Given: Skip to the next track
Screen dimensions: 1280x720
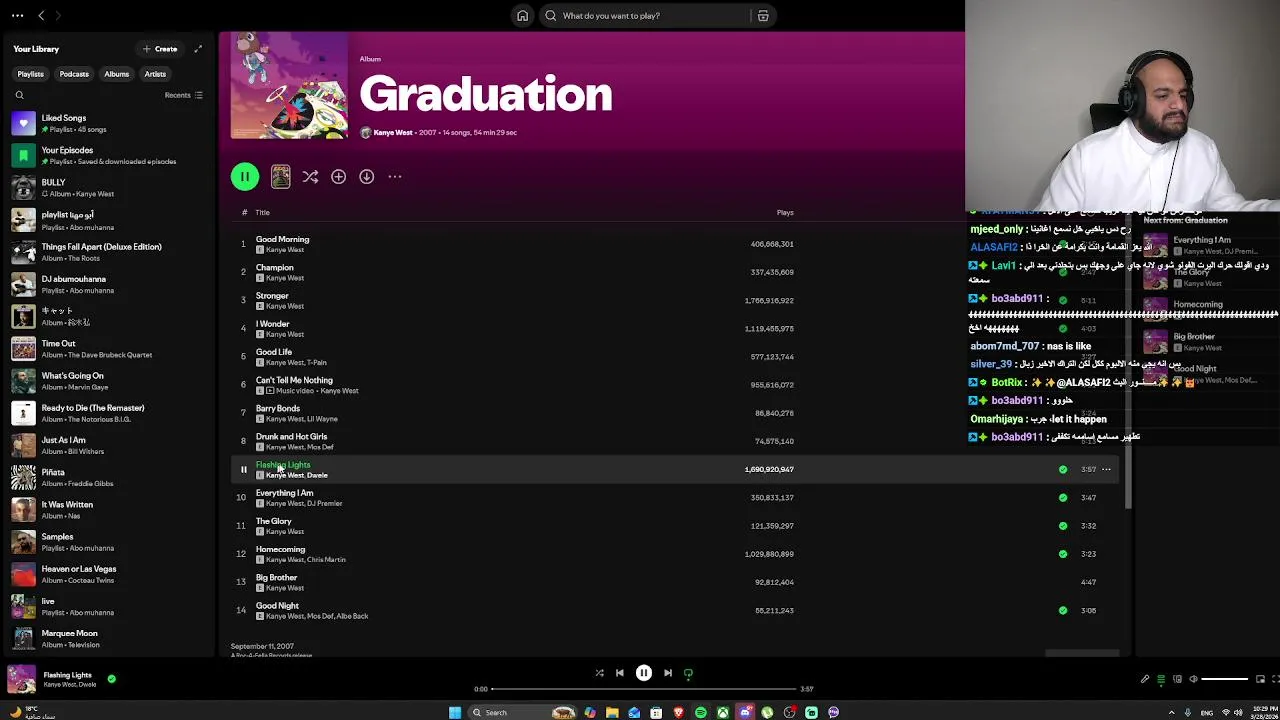Looking at the screenshot, I should 668,673.
